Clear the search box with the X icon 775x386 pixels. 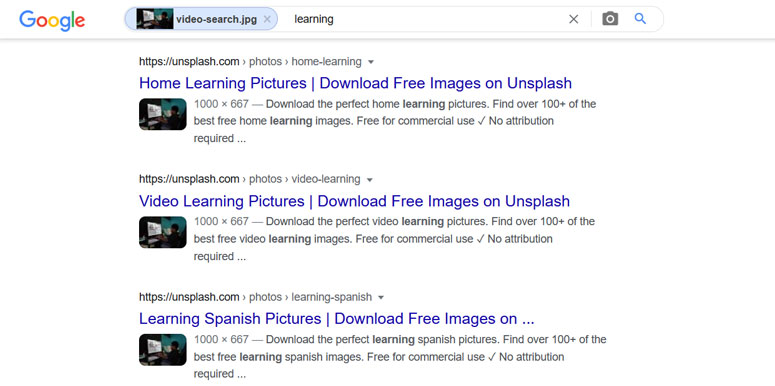click(573, 19)
